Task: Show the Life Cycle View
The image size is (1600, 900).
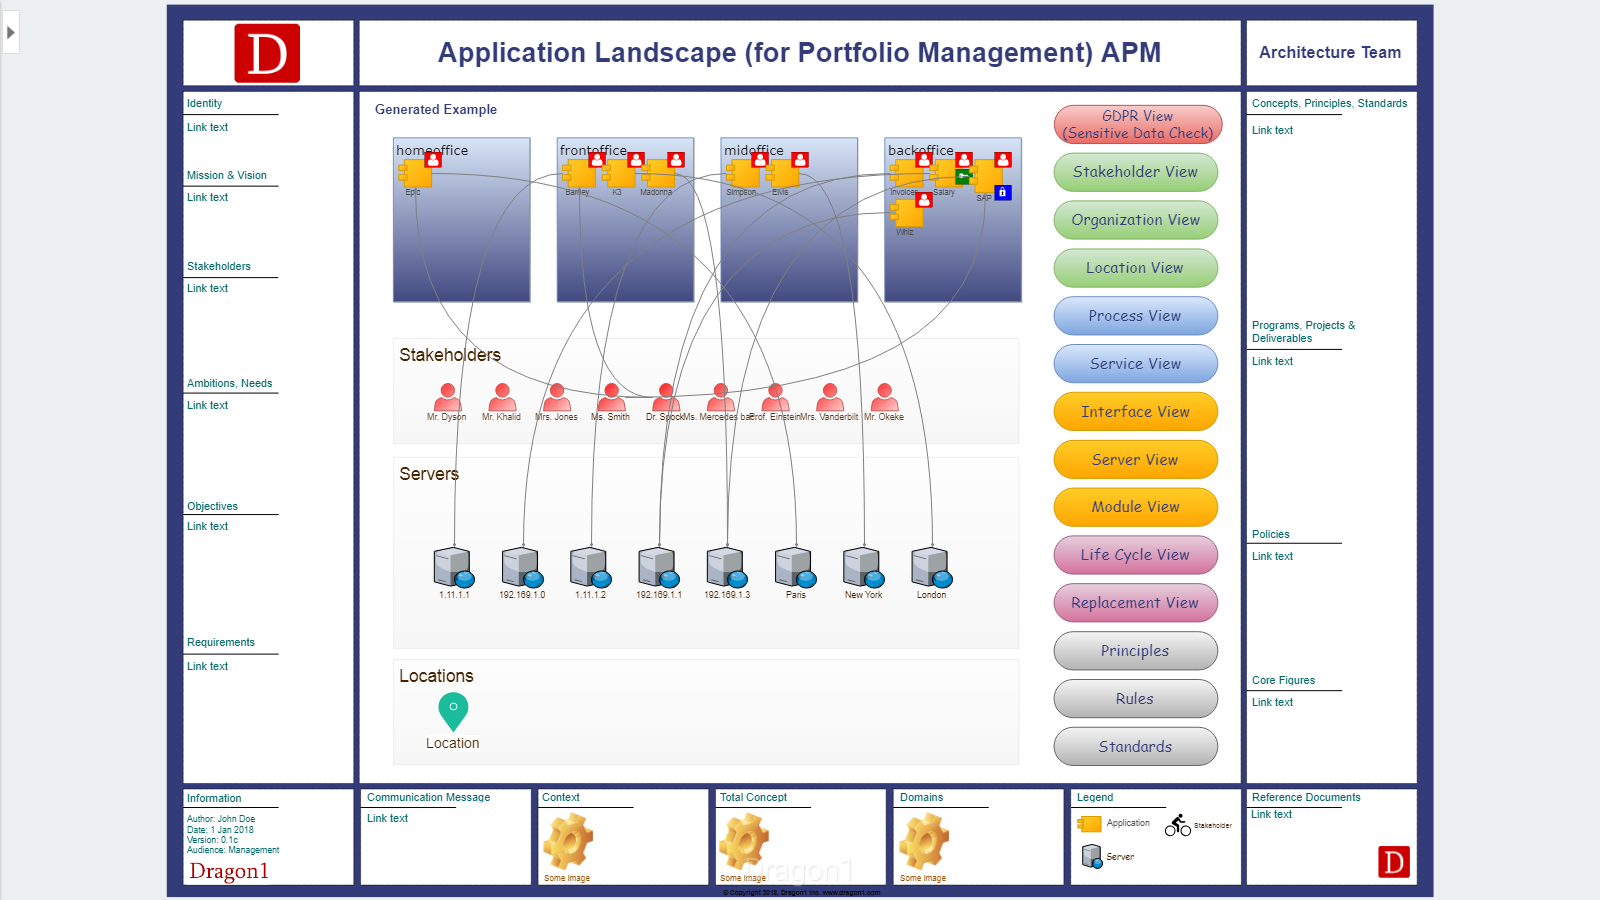Action: pos(1136,555)
